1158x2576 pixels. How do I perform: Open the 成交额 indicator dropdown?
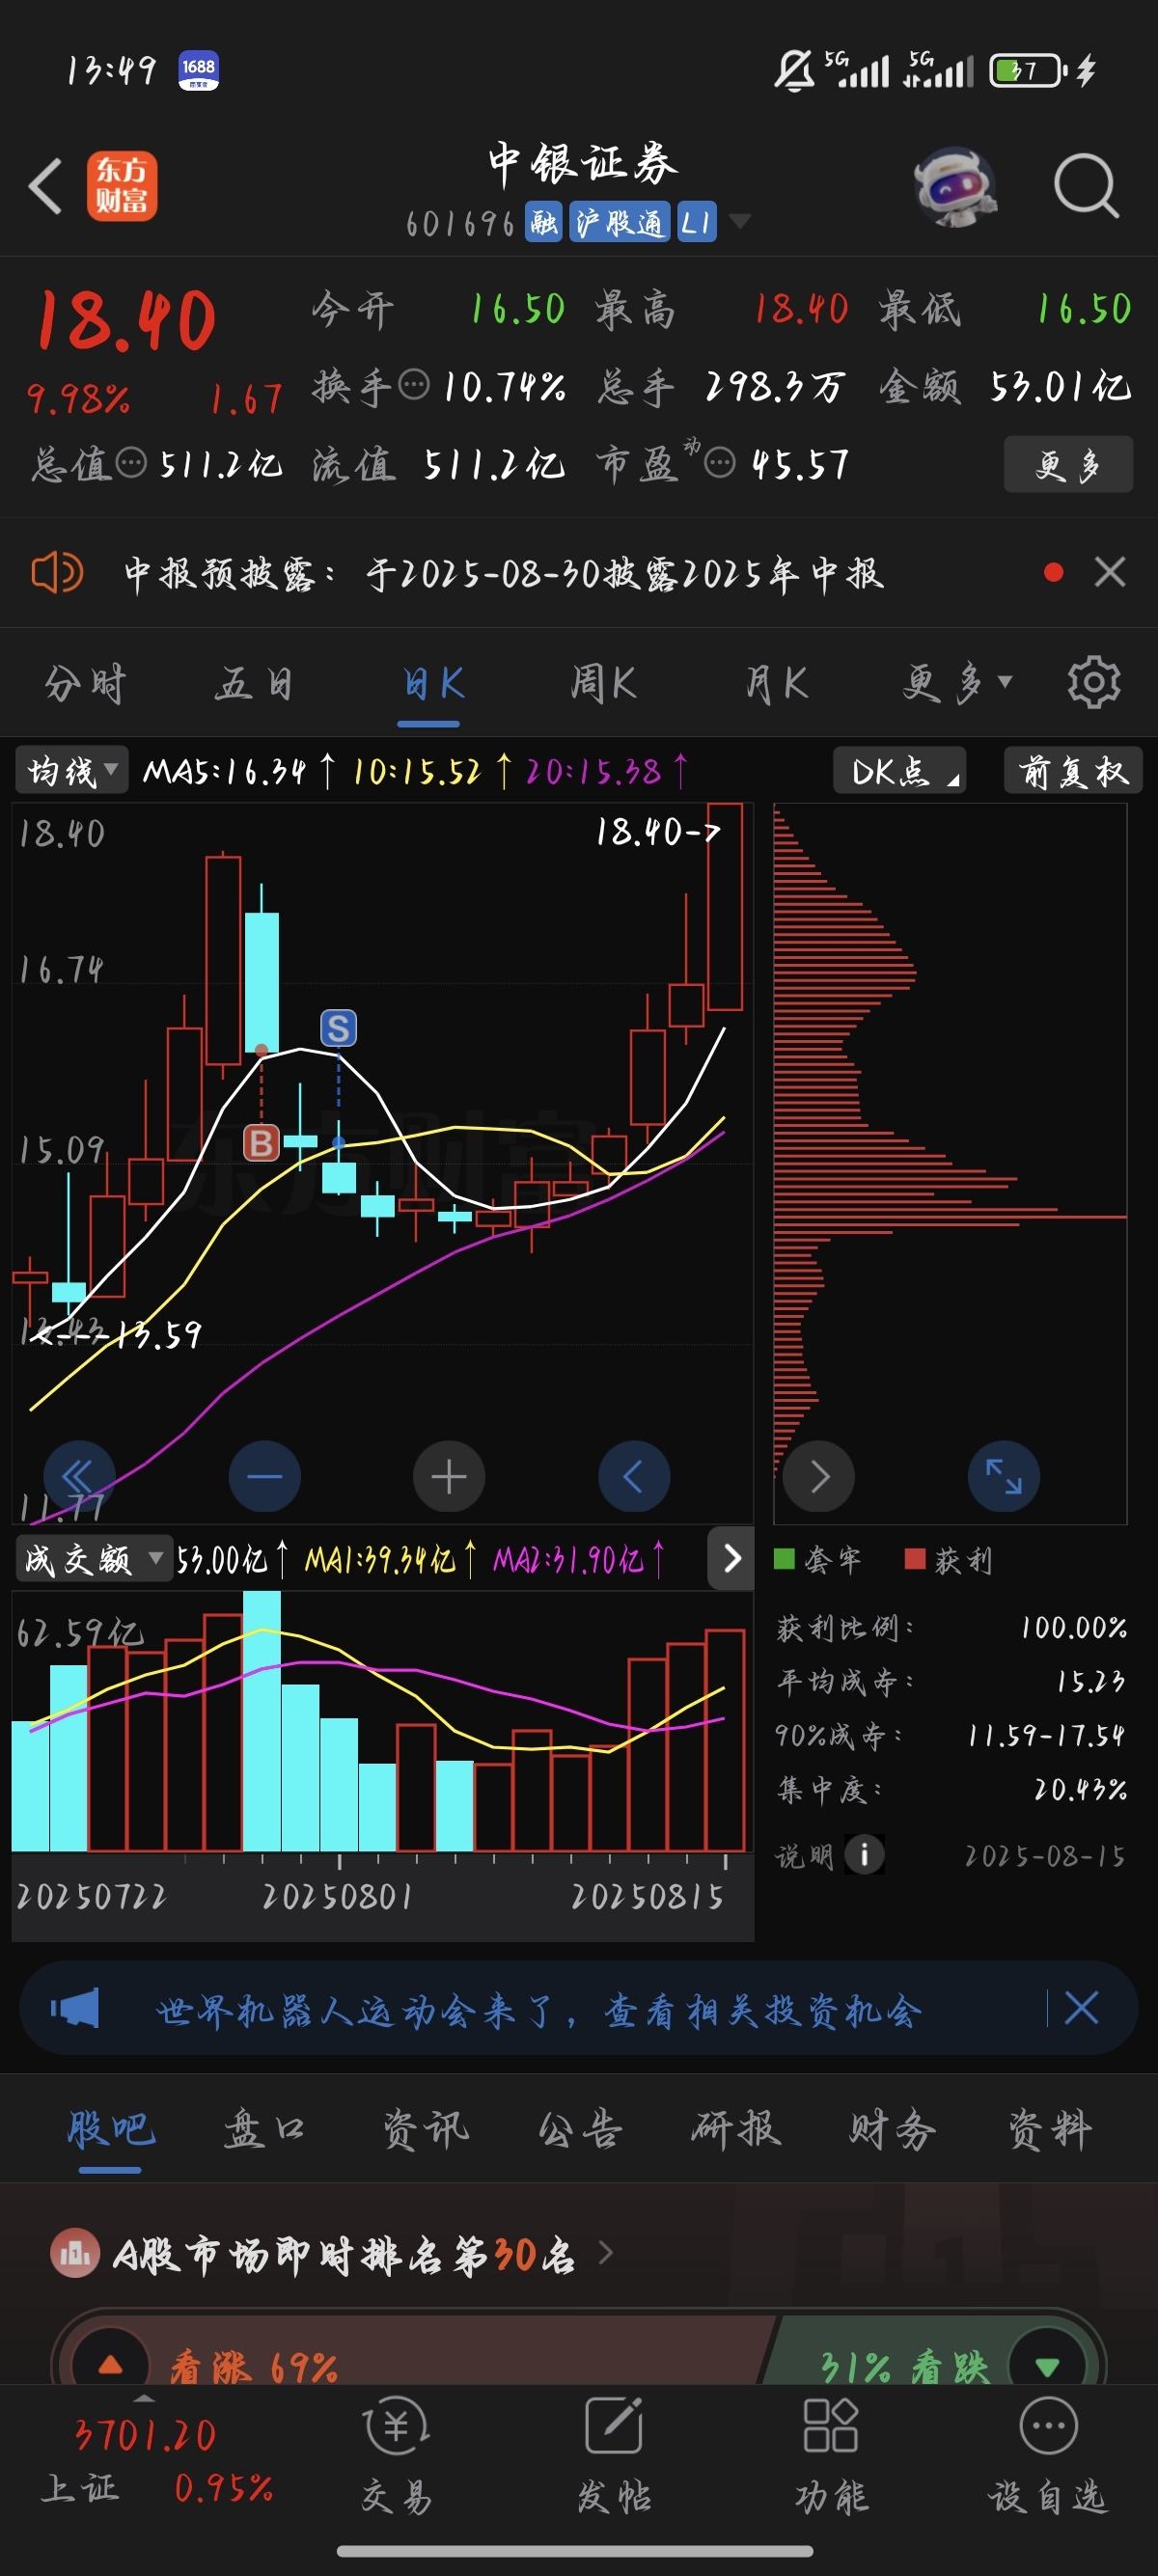pos(93,1559)
